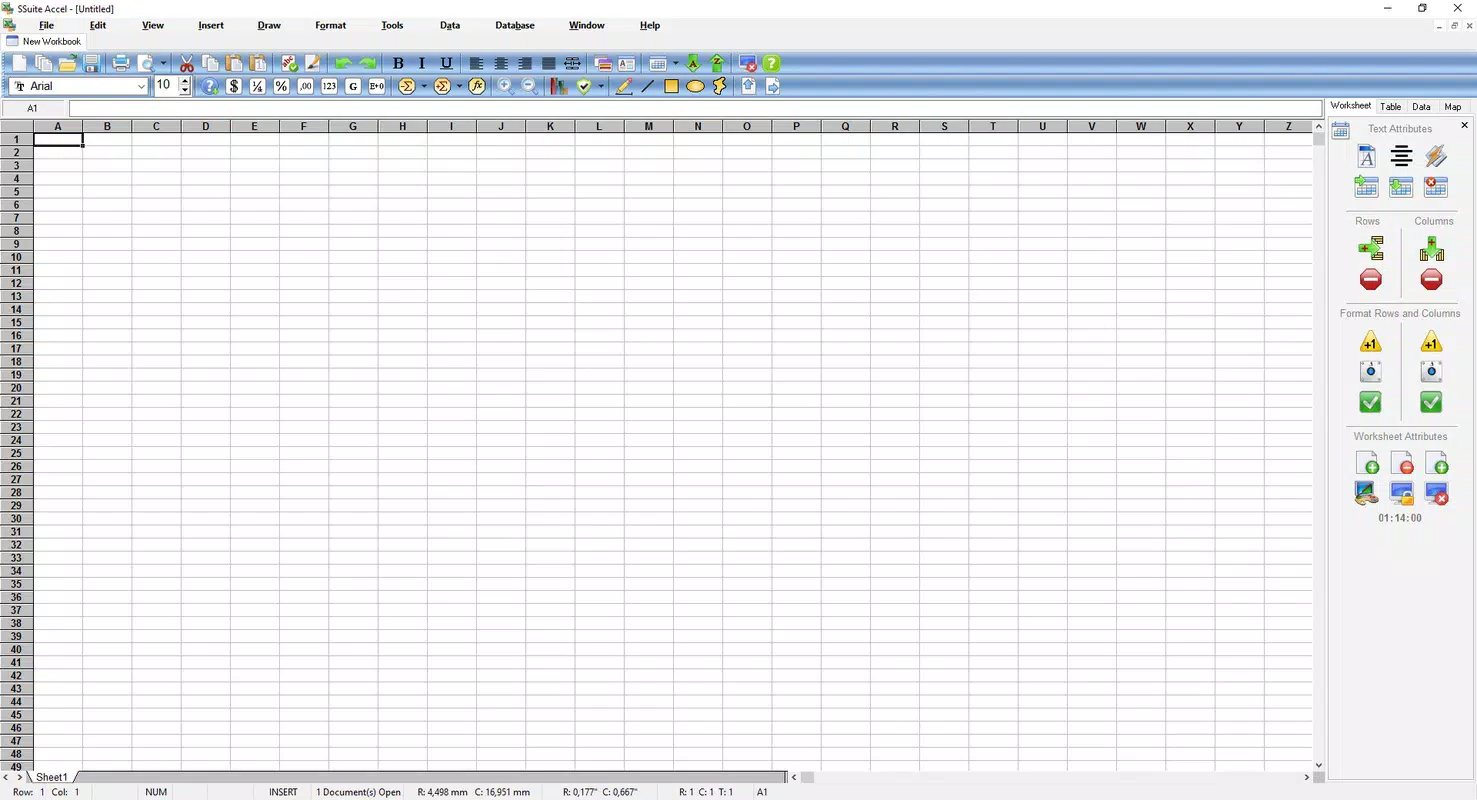
Task: Toggle bold formatting
Action: tap(398, 63)
